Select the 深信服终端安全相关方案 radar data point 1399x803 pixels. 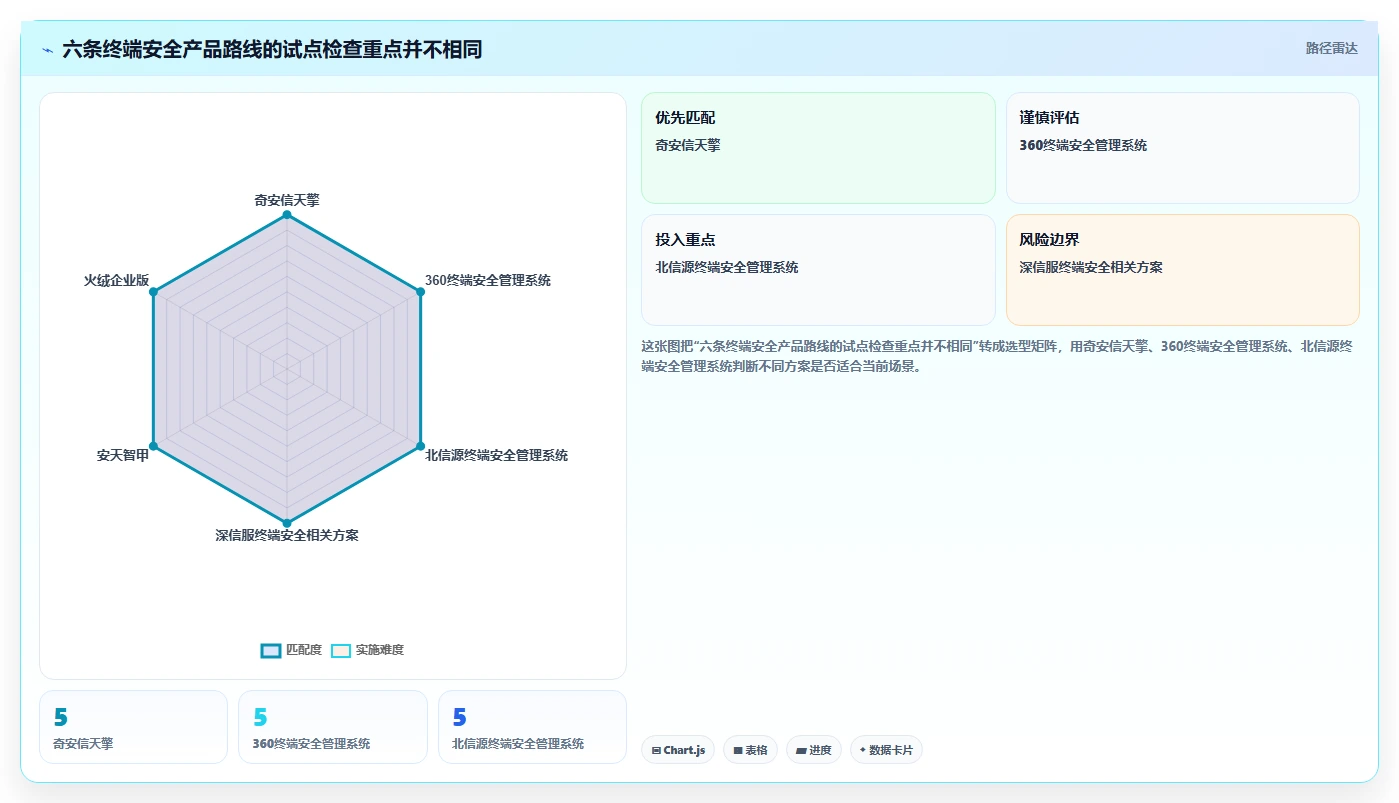287,523
